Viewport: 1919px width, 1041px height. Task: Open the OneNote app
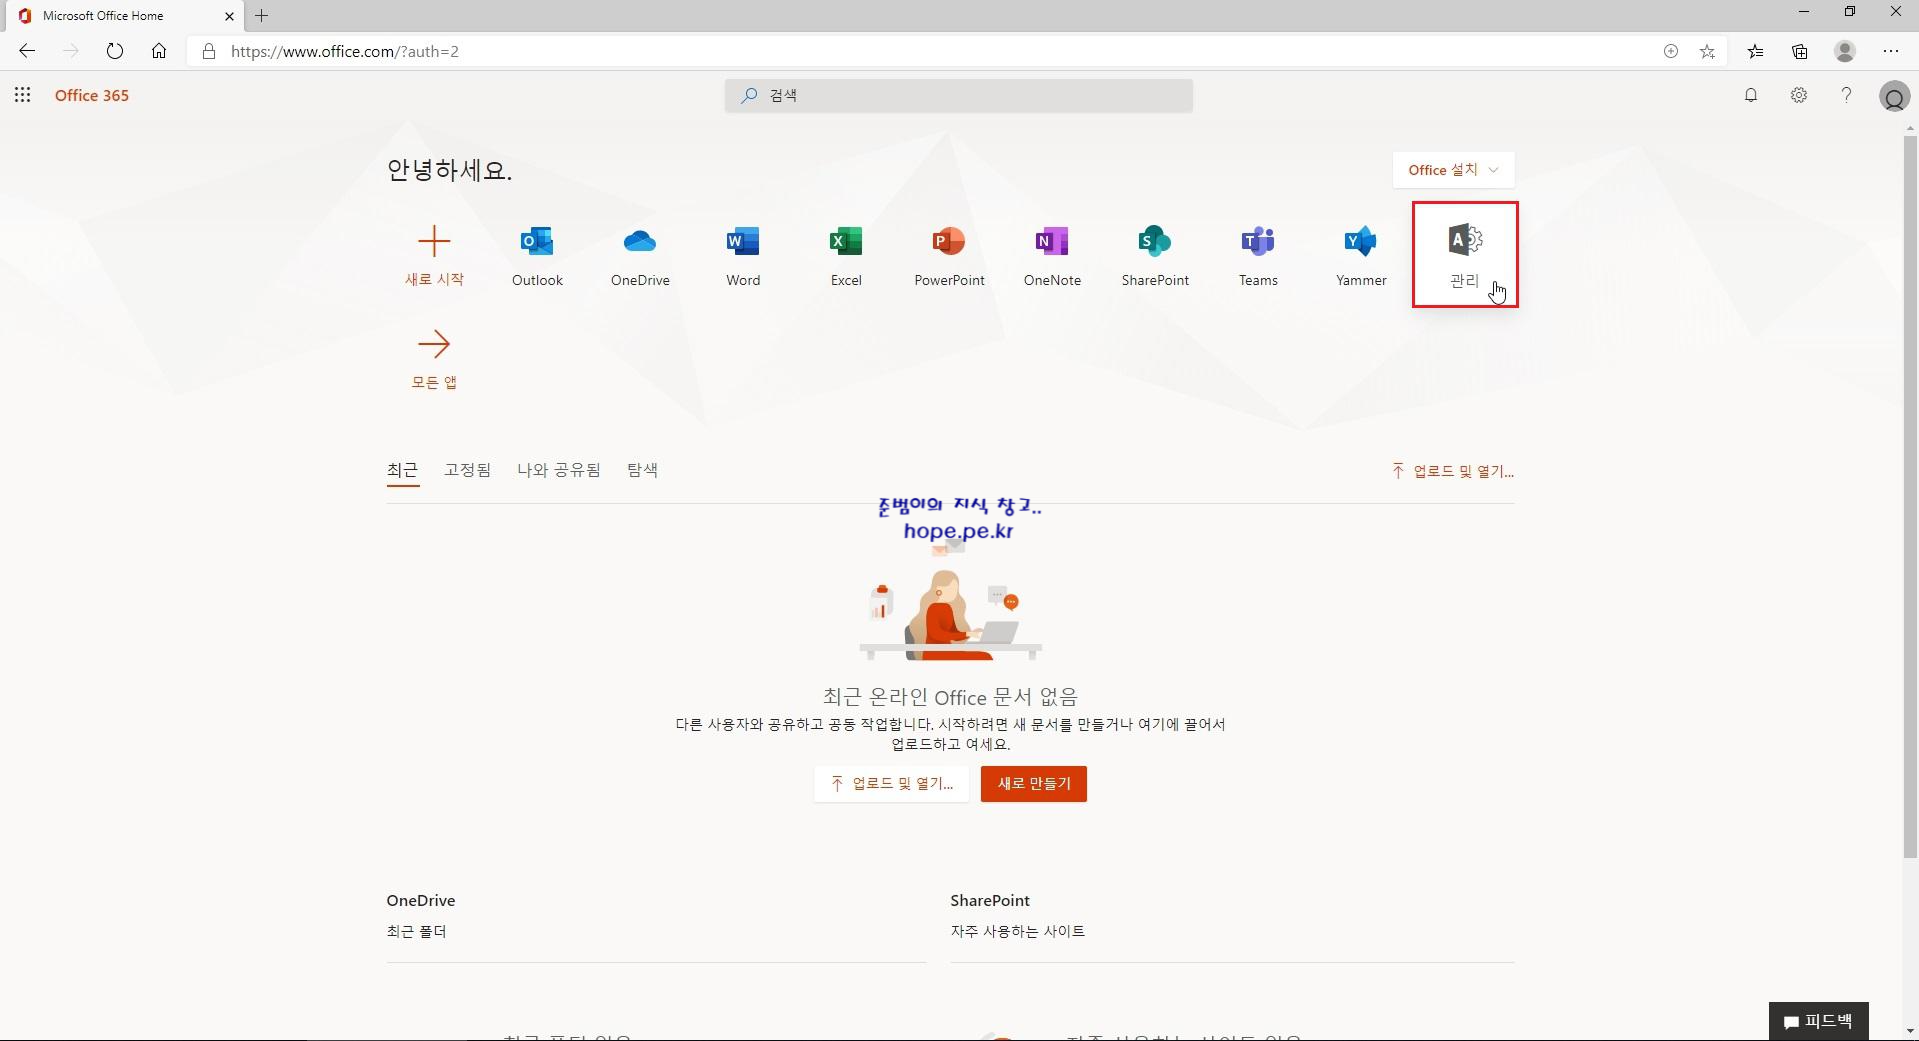(x=1052, y=254)
